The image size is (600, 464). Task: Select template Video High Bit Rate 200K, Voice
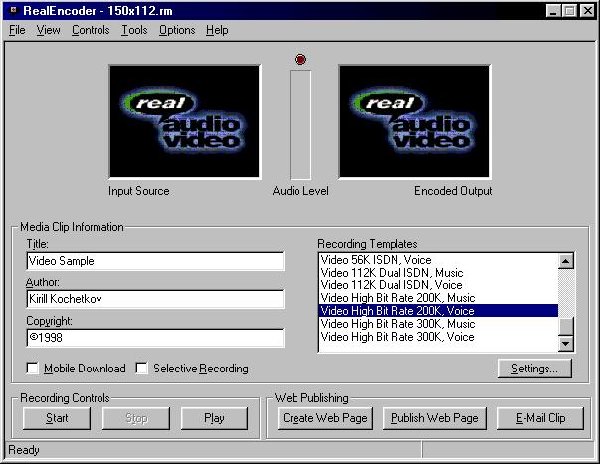tap(438, 311)
